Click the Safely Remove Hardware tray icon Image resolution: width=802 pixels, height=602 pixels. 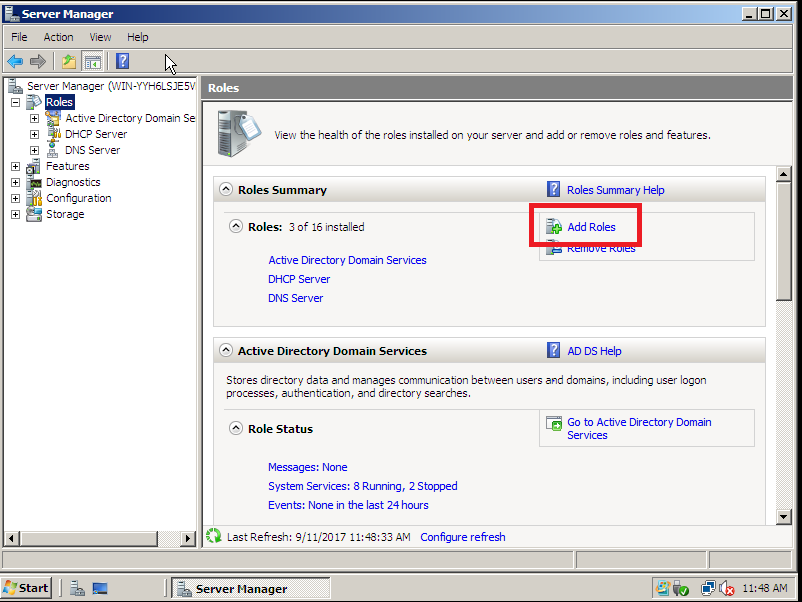(x=680, y=589)
